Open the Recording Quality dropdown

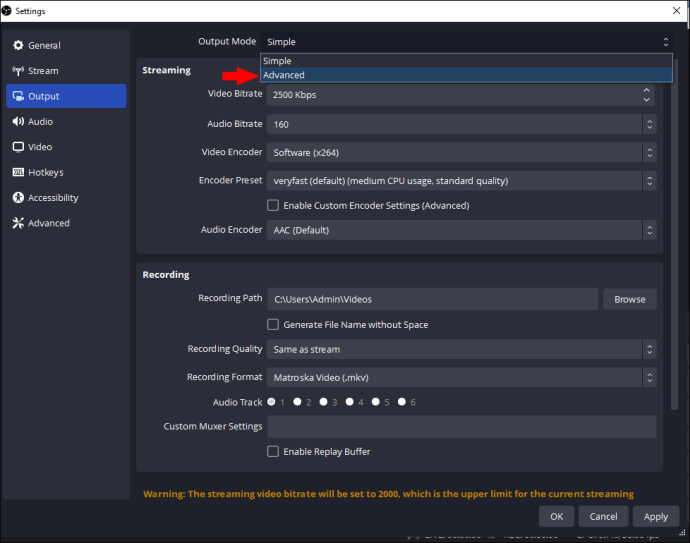[461, 349]
